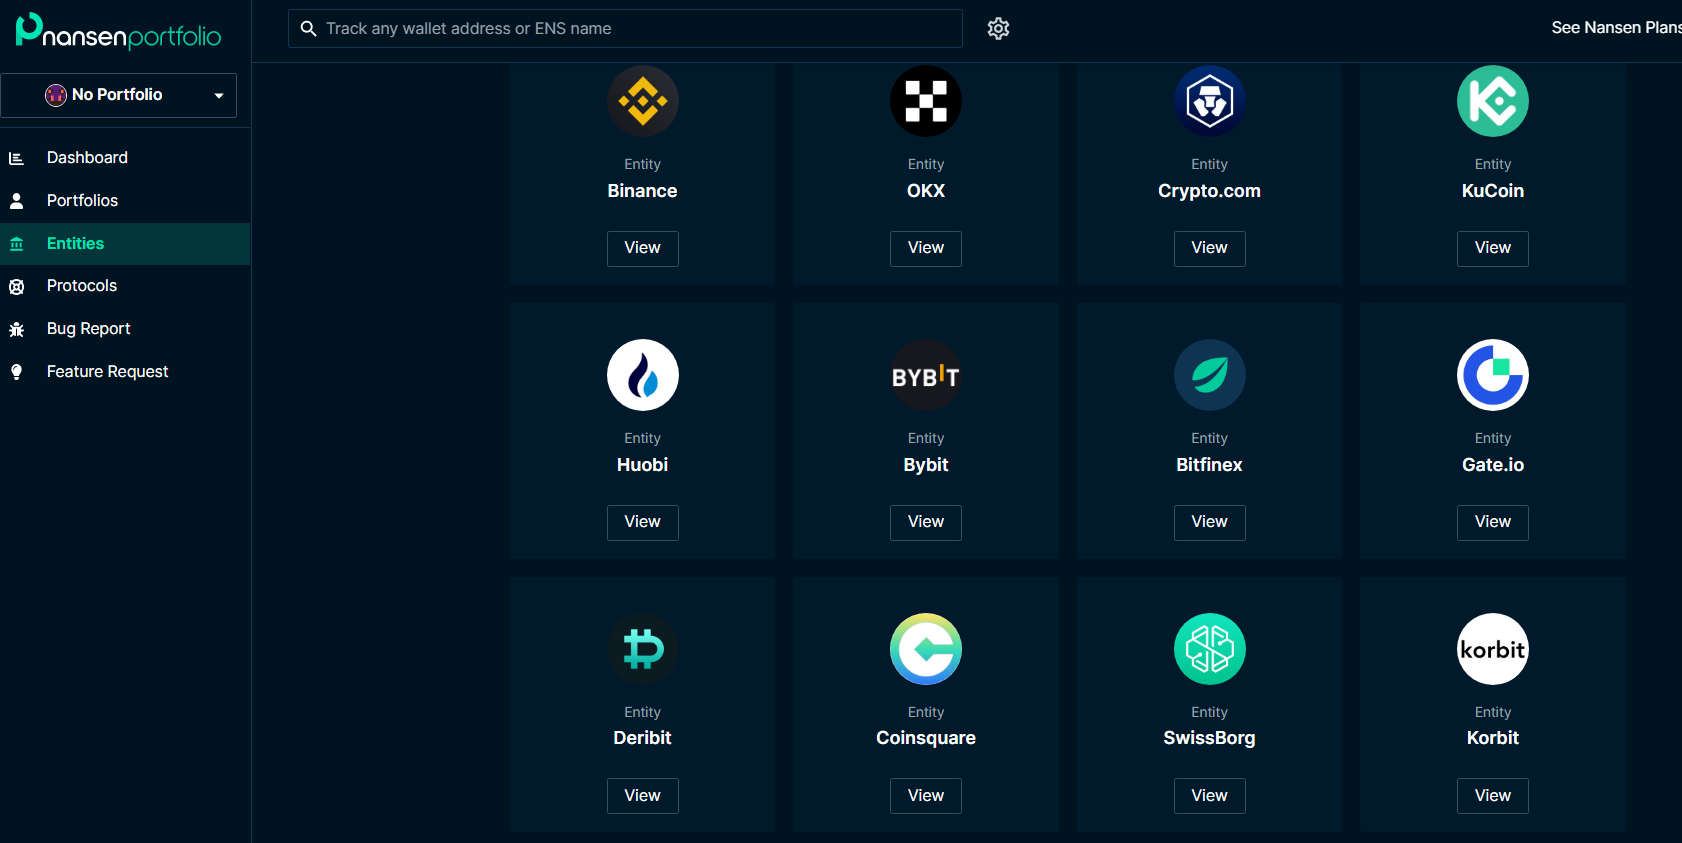Viewport: 1682px width, 843px height.
Task: Select Protocols in the sidebar
Action: click(x=82, y=286)
